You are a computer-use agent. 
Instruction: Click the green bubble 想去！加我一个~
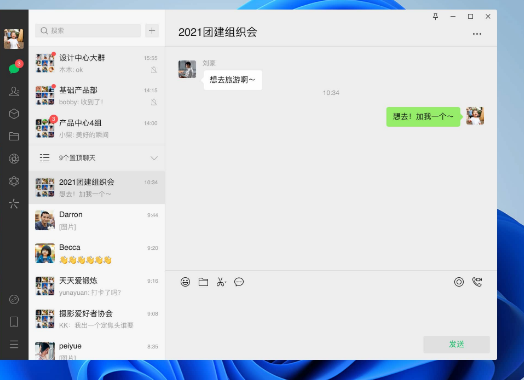[x=423, y=117]
